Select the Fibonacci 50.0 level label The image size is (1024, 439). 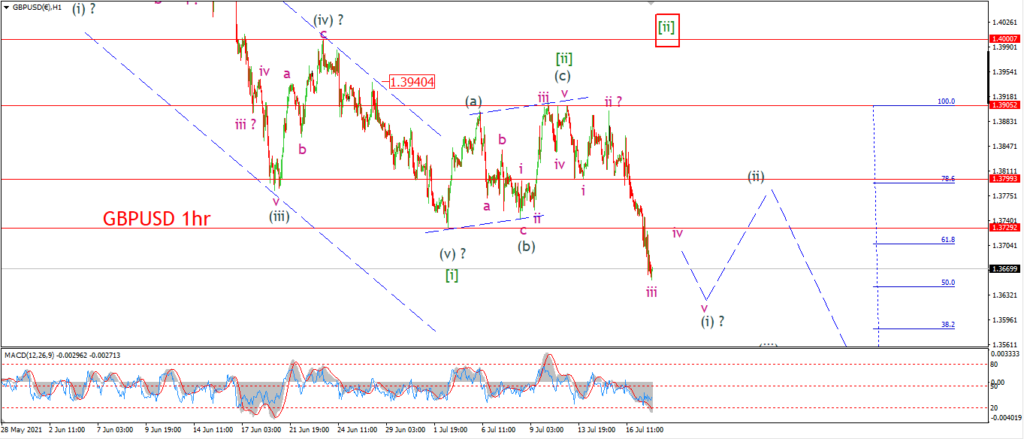tap(948, 282)
